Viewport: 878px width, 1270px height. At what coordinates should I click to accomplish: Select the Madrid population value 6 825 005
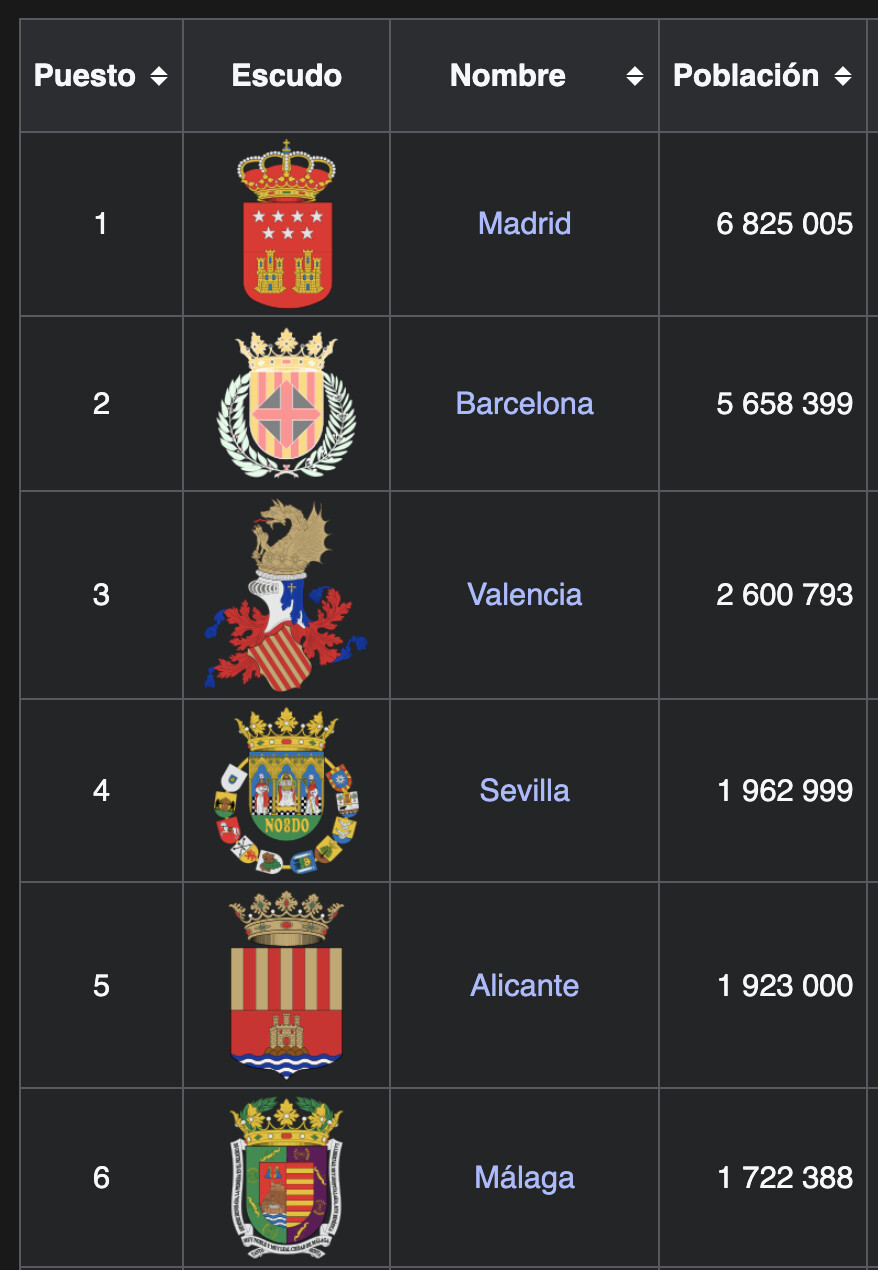pos(785,223)
